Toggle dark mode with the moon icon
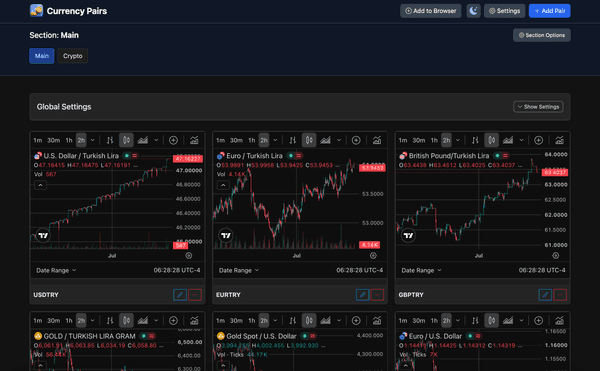Screen dimensions: 600x371 click(473, 11)
